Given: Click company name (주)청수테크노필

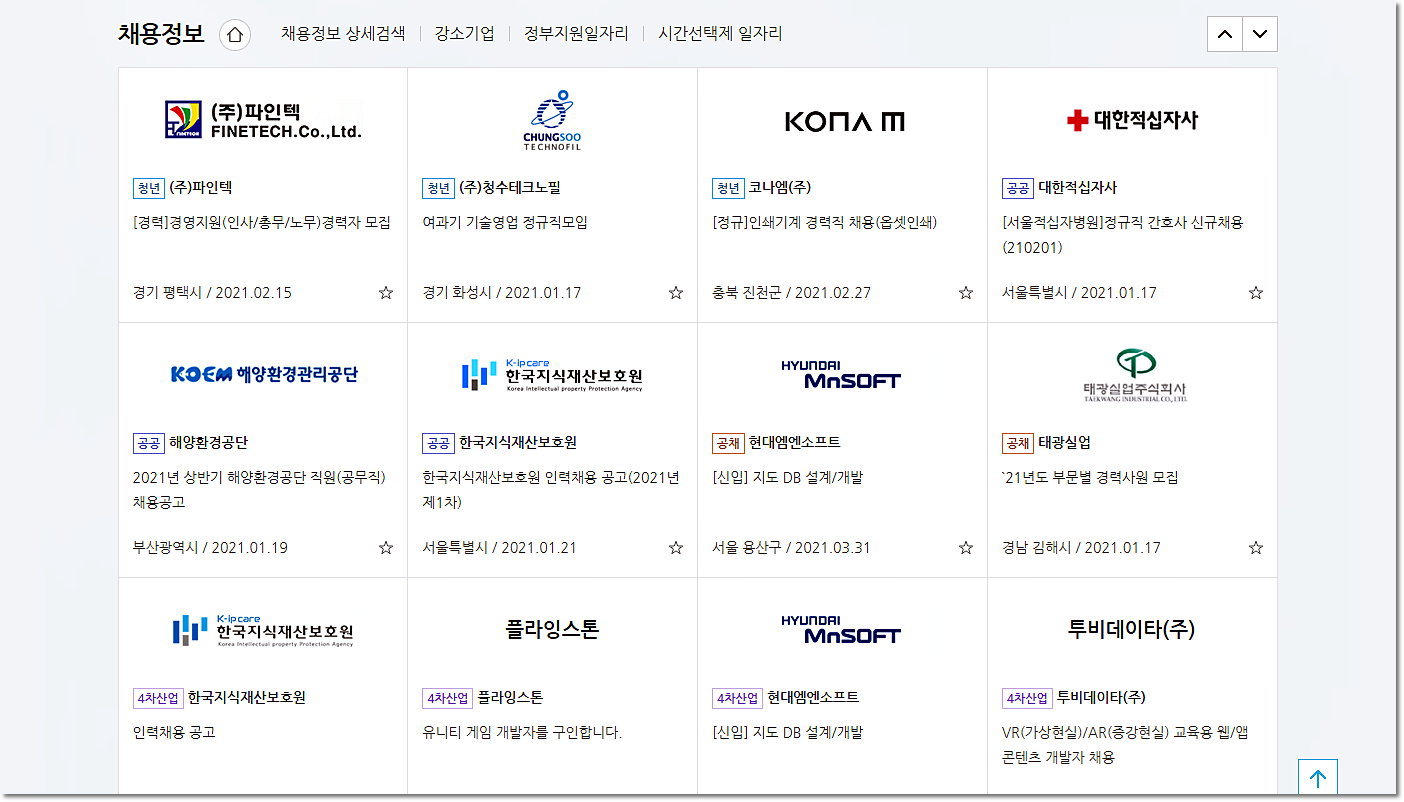Looking at the screenshot, I should click(x=510, y=188).
